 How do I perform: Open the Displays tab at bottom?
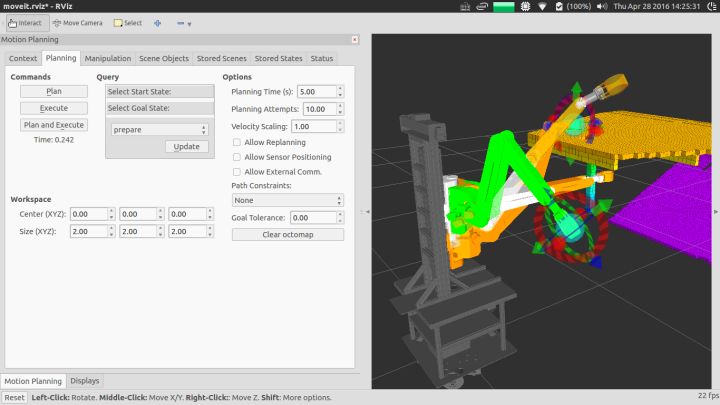84,381
